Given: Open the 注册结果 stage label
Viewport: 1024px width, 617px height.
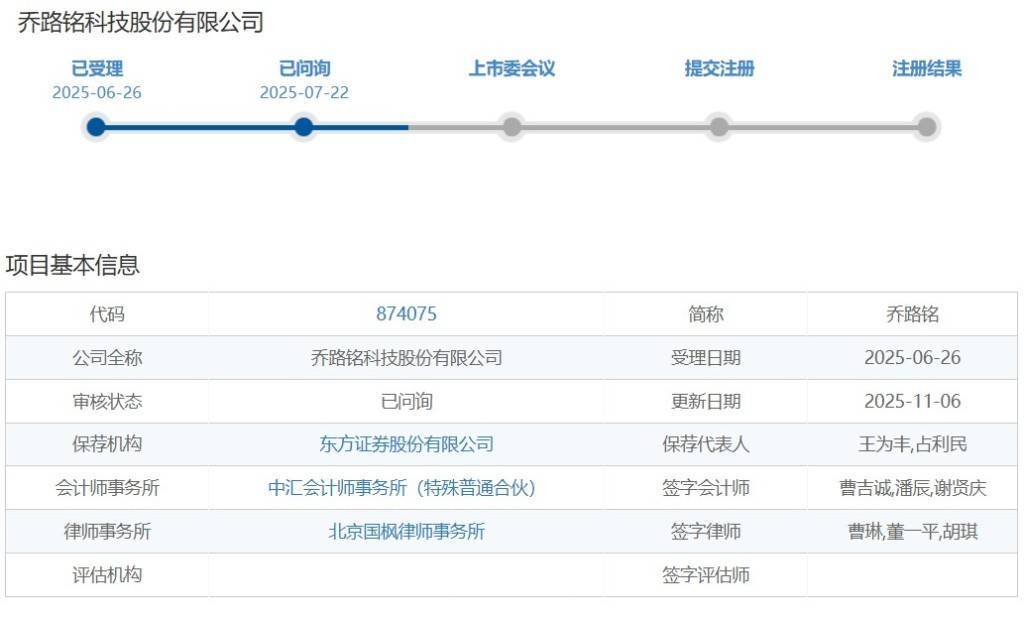Looking at the screenshot, I should coord(927,69).
